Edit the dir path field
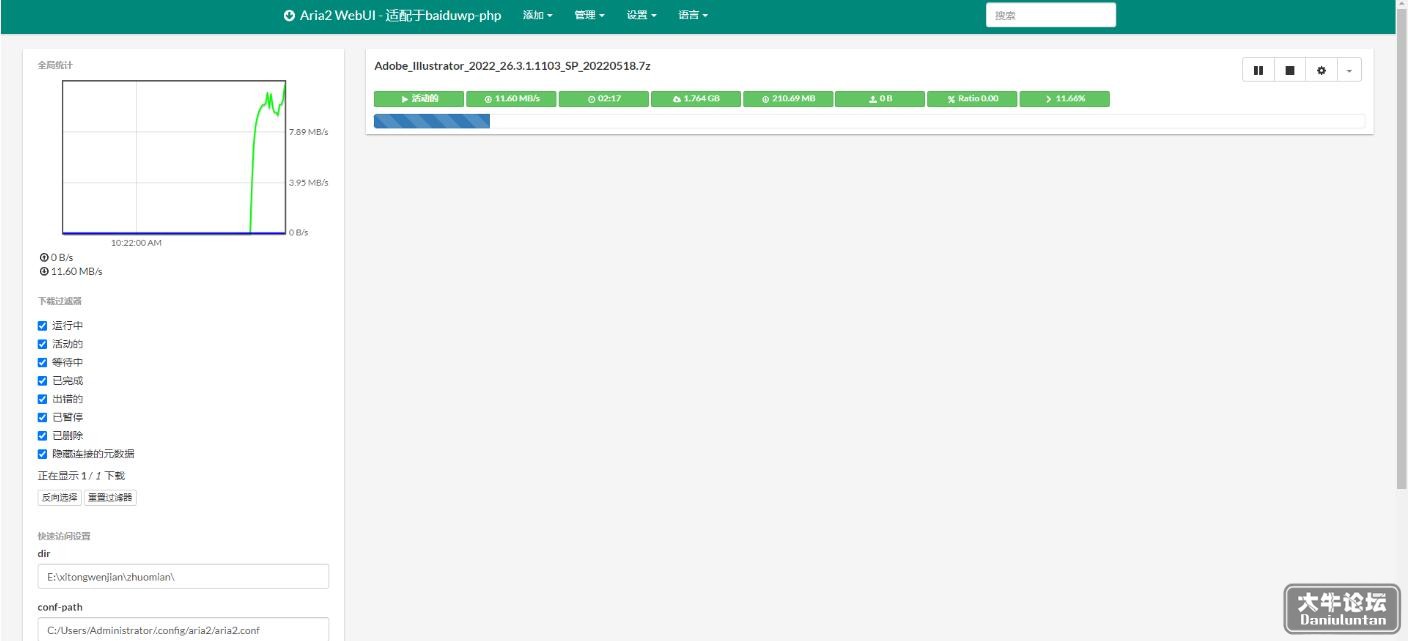This screenshot has height=641, width=1408. [183, 576]
